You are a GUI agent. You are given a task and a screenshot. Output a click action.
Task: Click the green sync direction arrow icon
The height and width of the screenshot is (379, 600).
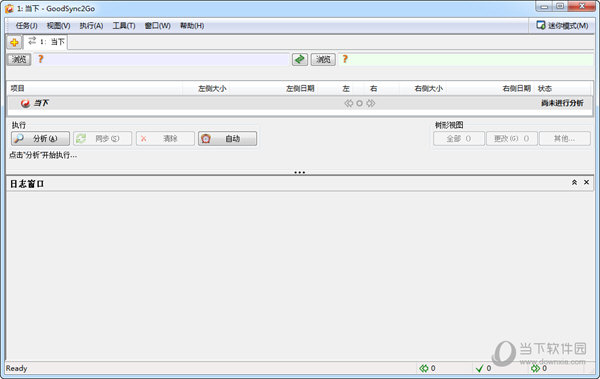point(300,59)
